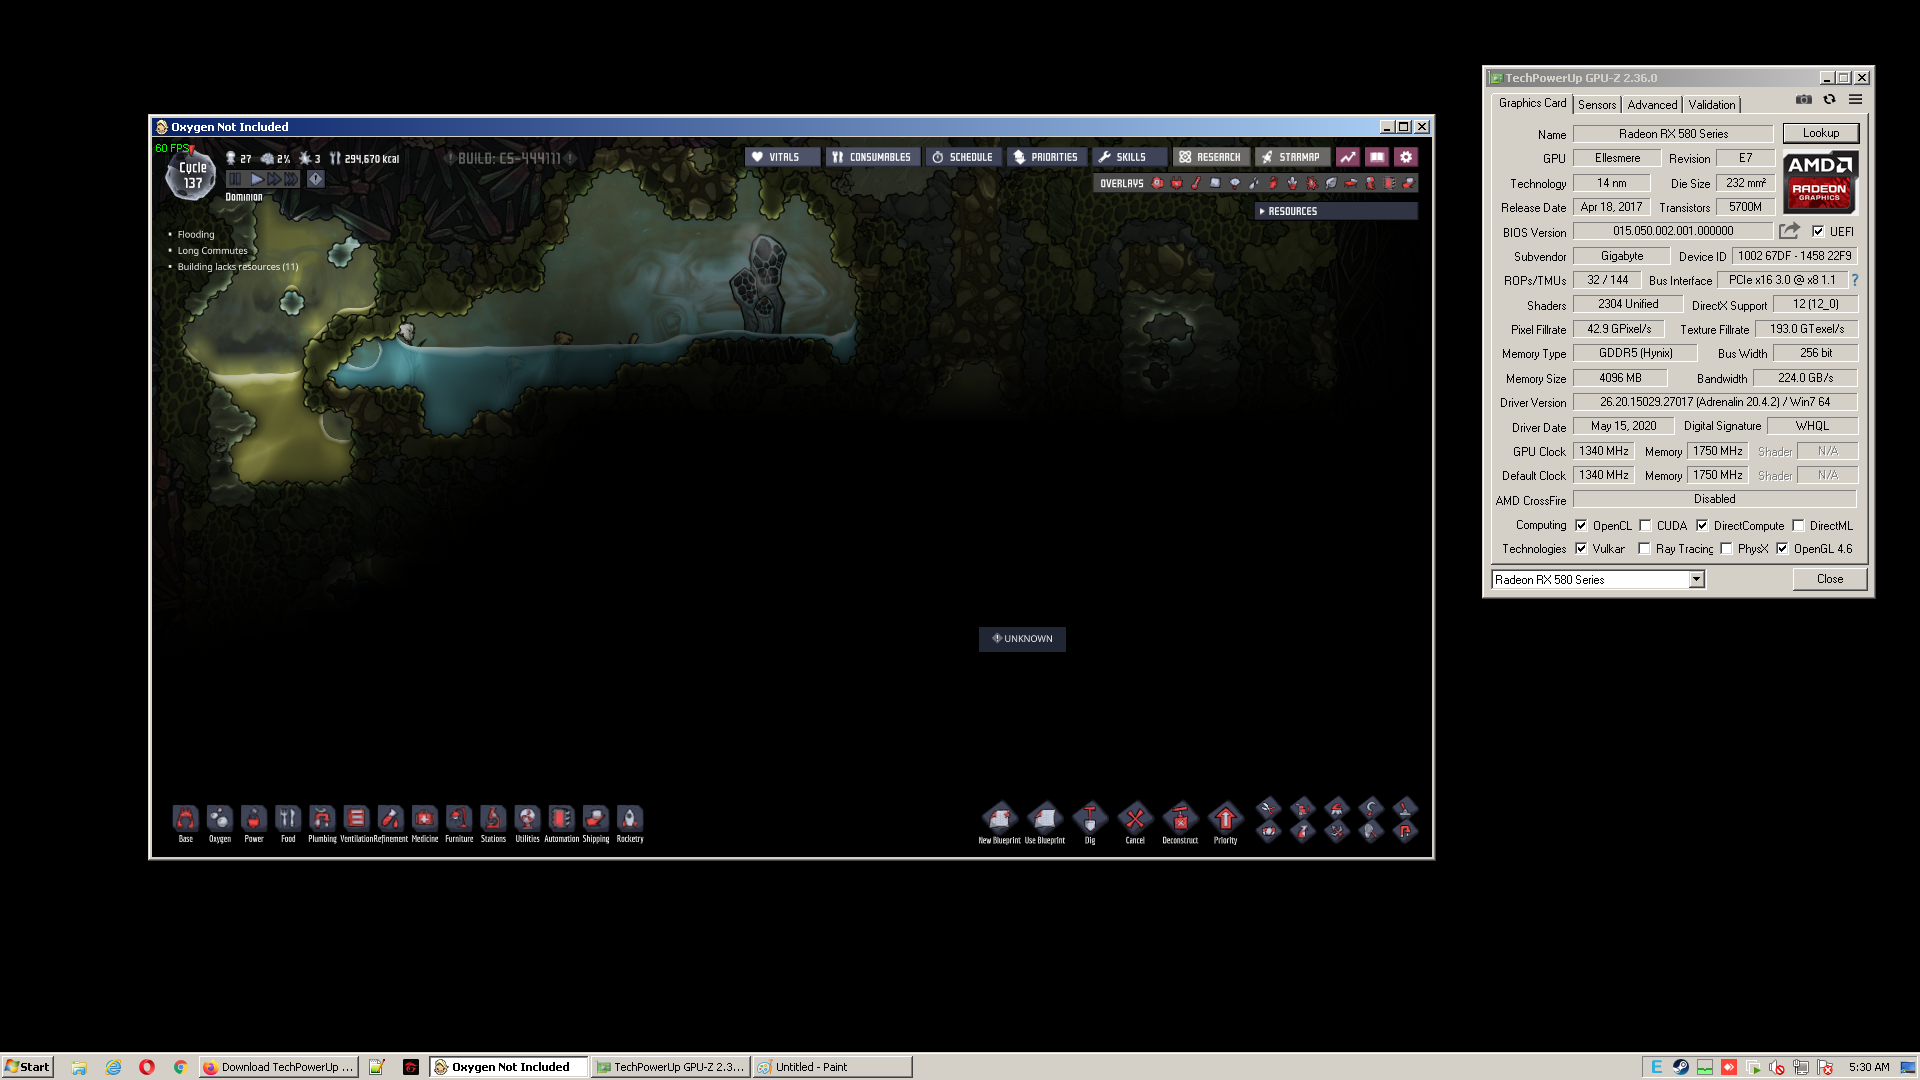Activate the Cancel tool
Screen dimensions: 1920x1080
point(1135,819)
